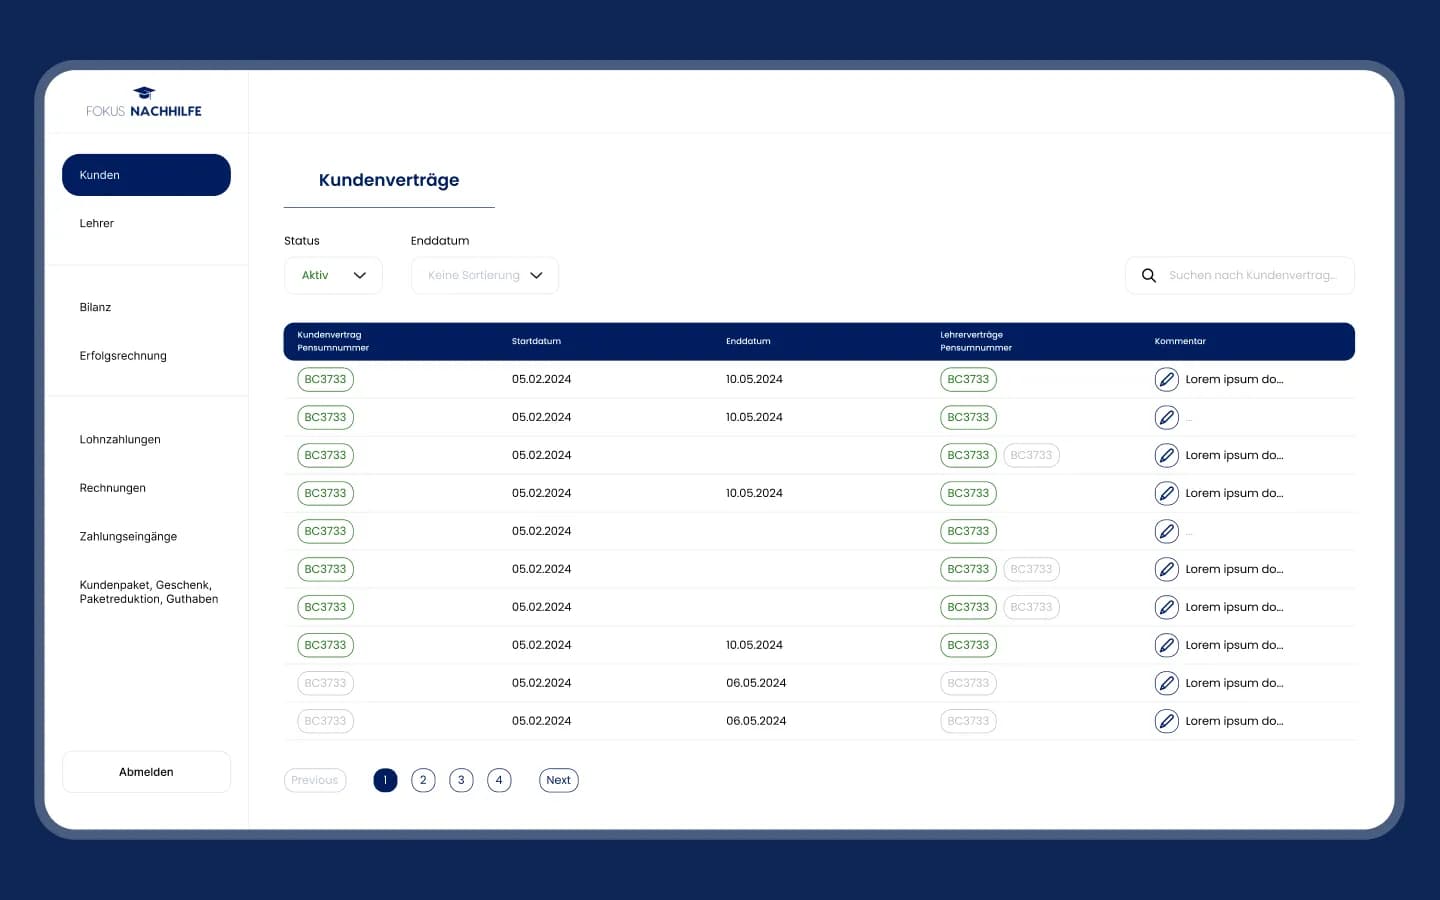The image size is (1440, 900).
Task: Click the Lehrerverträge Pensumnummer column header
Action: pos(976,342)
